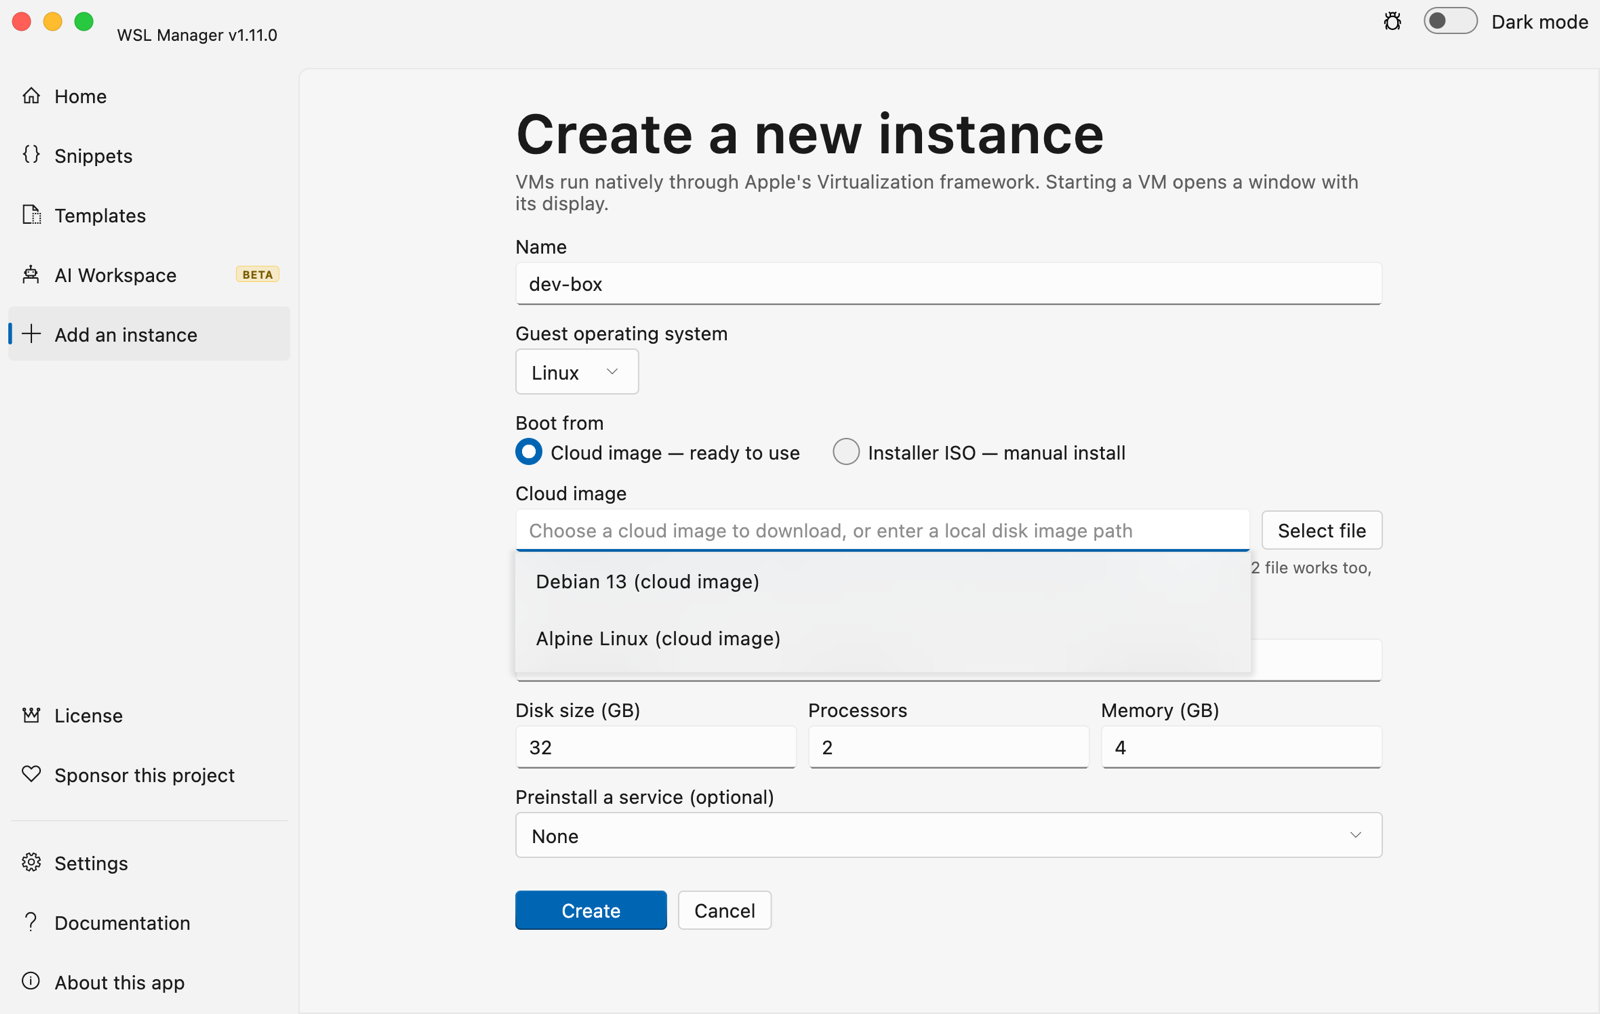Open About this app in the sidebar

(149, 982)
